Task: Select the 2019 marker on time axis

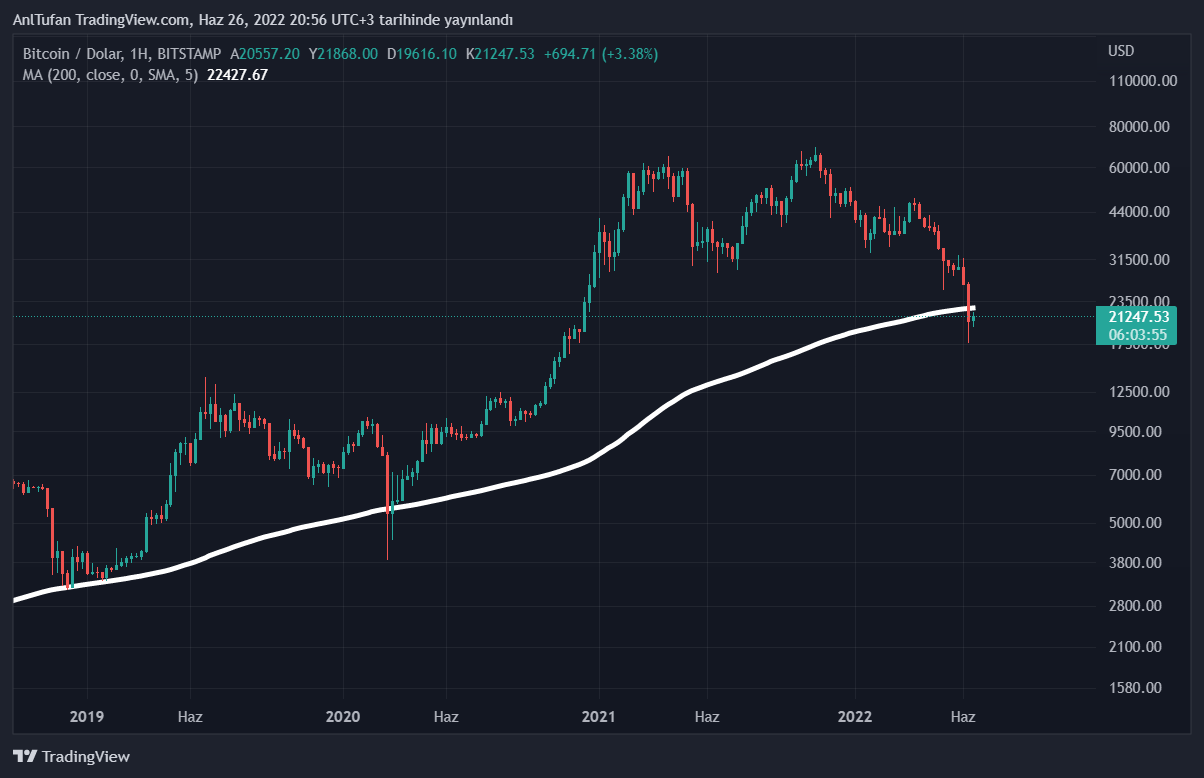Action: [x=87, y=717]
